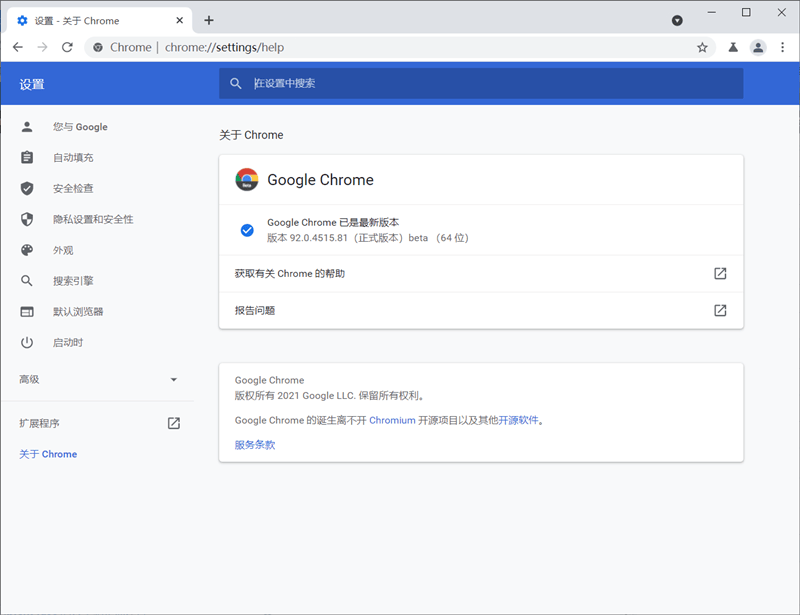The image size is (800, 615).
Task: Open 隐私设置和安全性 settings section
Action: point(93,219)
